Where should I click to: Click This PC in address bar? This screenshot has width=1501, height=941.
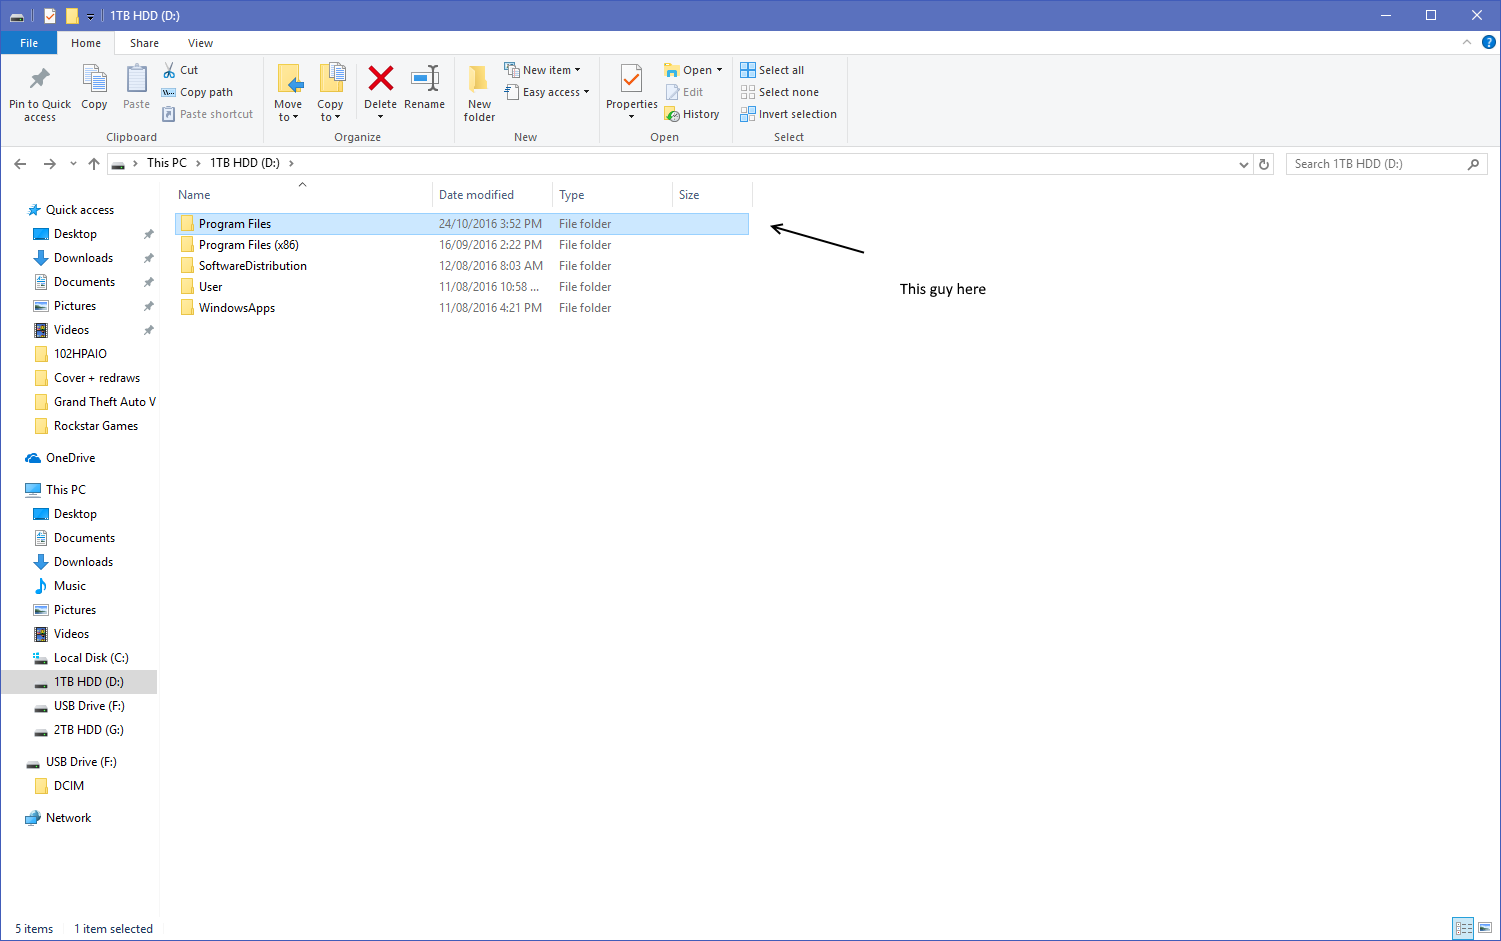166,163
